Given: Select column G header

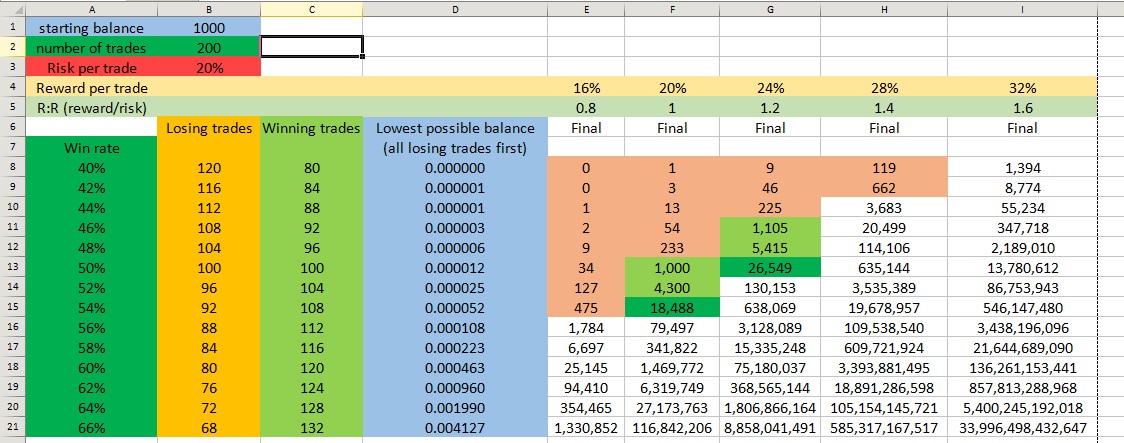Looking at the screenshot, I should pyautogui.click(x=770, y=9).
